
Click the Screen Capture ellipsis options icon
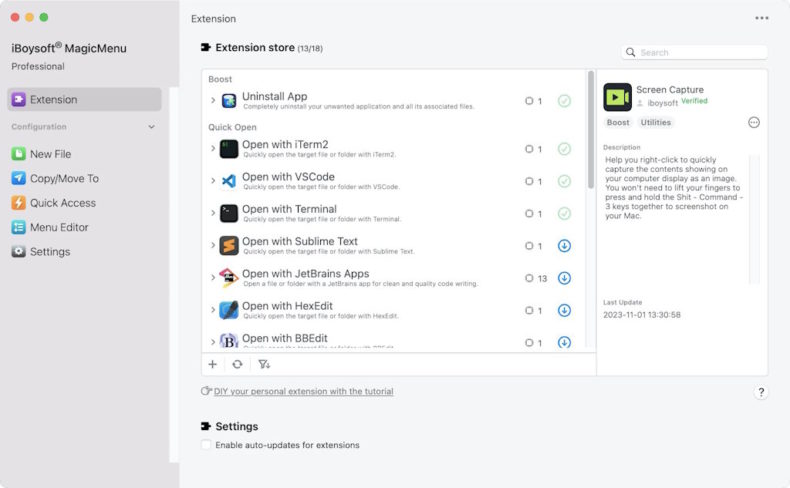coord(754,122)
